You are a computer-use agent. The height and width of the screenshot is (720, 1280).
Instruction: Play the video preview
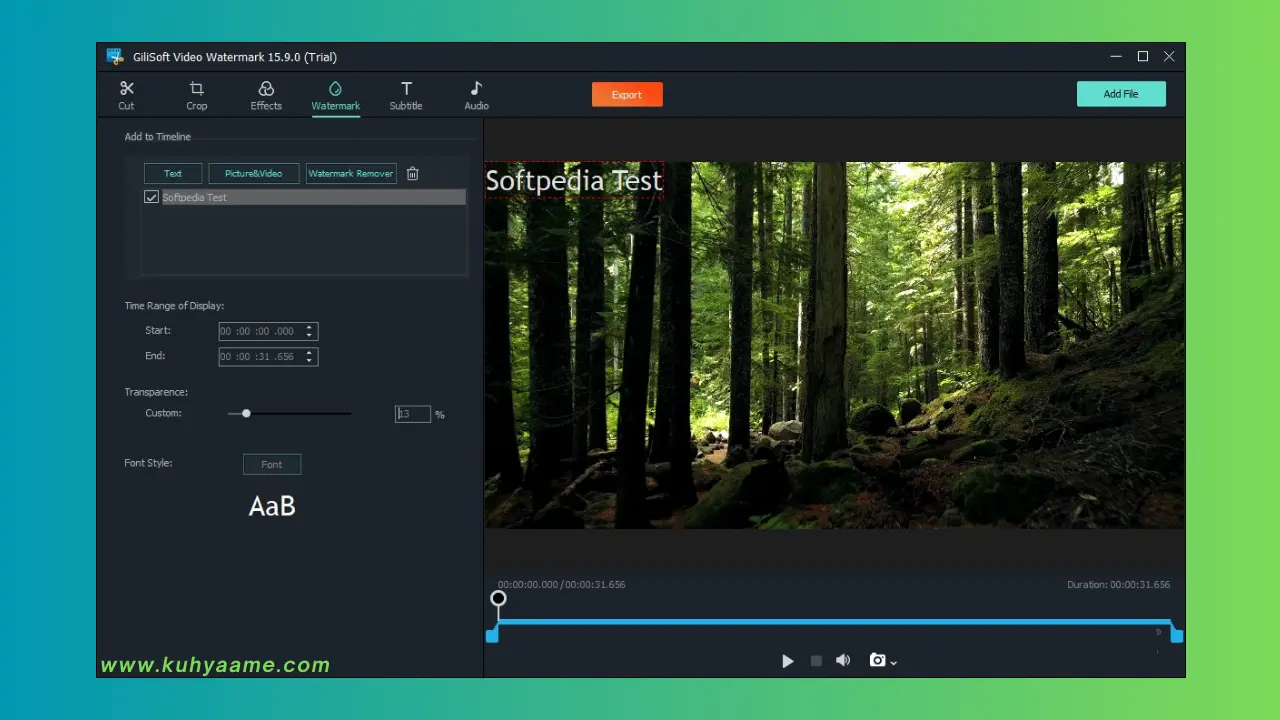(x=788, y=661)
